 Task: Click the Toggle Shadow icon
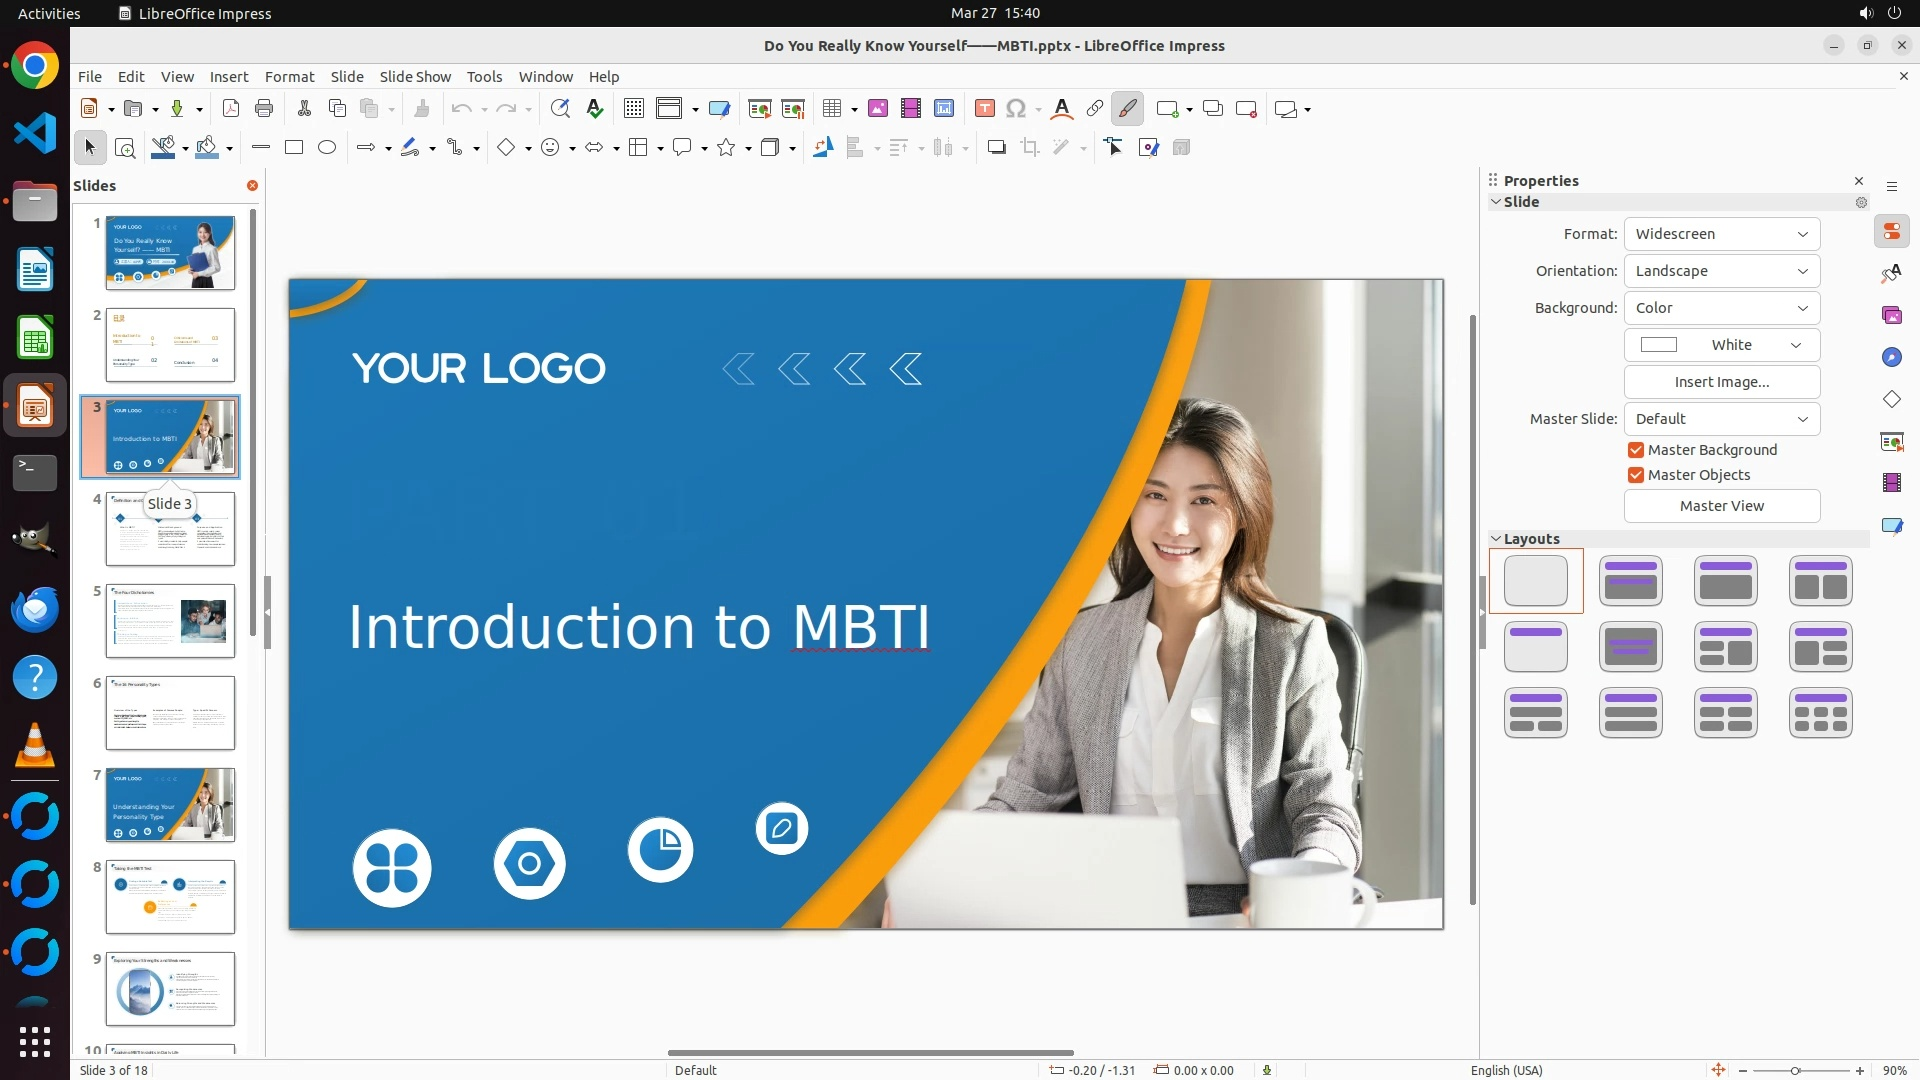point(996,148)
